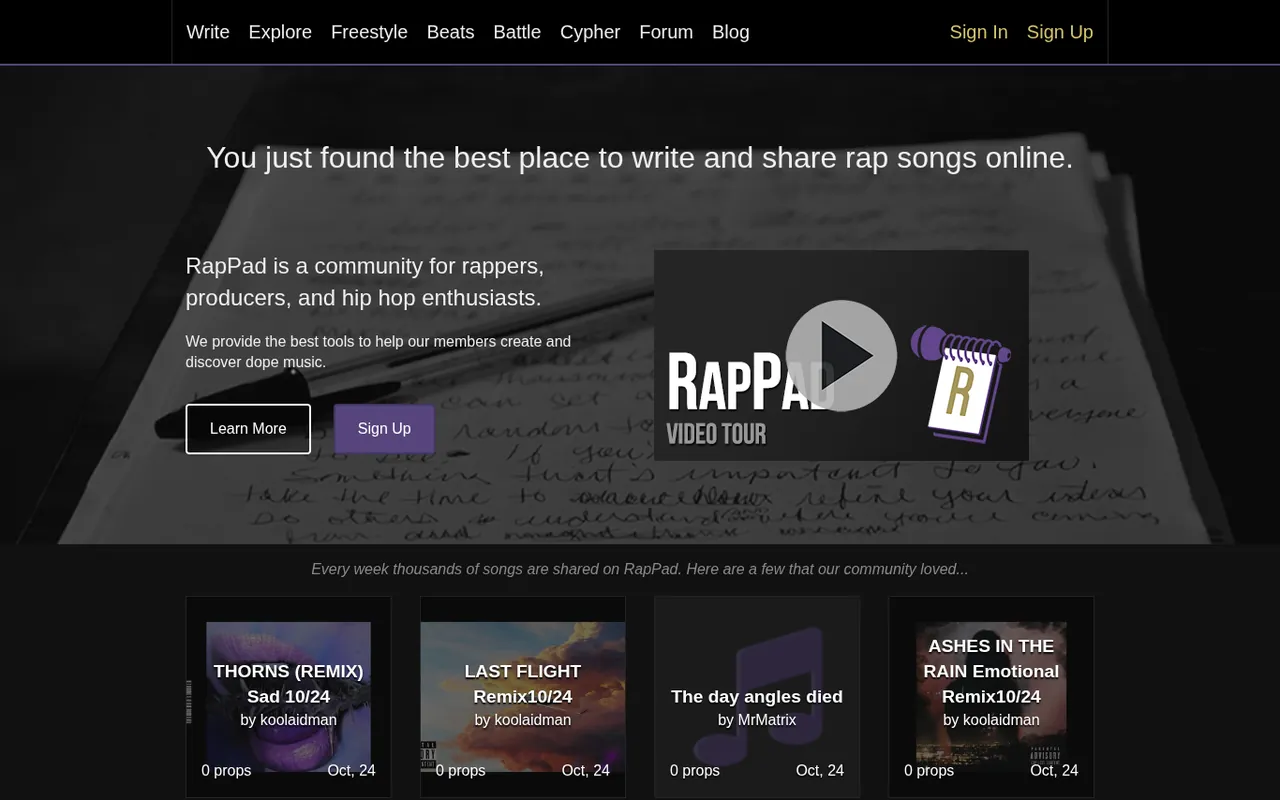
Task: Open the Blog link
Action: (x=731, y=32)
